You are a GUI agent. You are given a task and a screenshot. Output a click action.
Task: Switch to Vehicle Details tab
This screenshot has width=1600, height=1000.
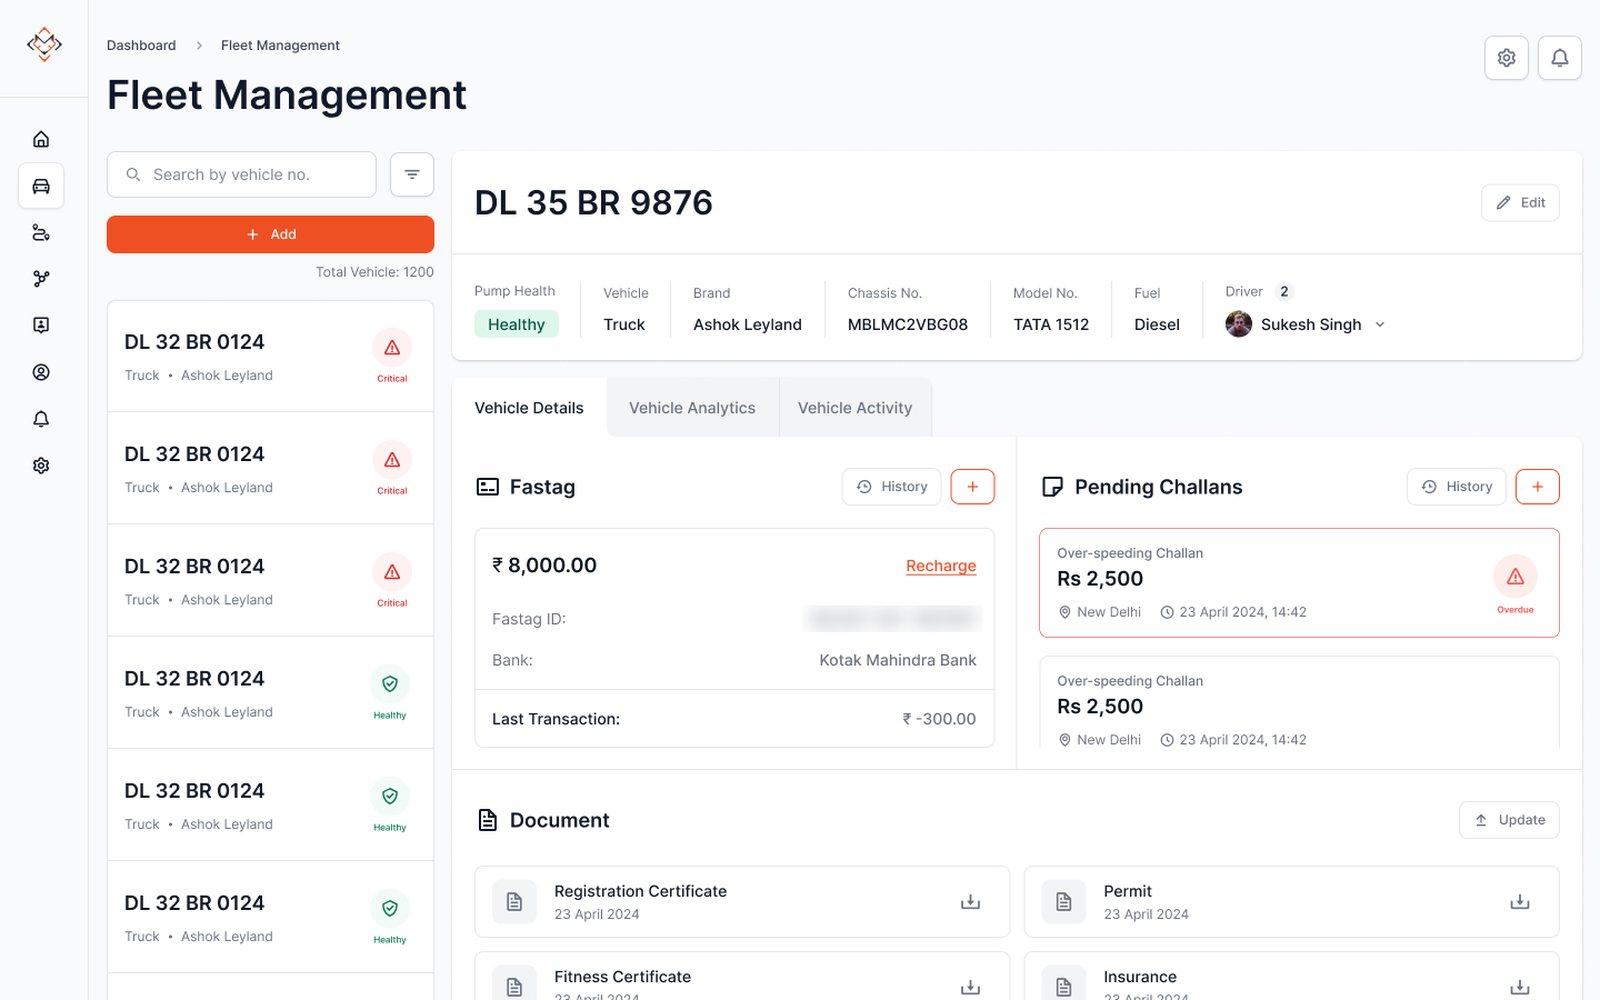pos(529,408)
